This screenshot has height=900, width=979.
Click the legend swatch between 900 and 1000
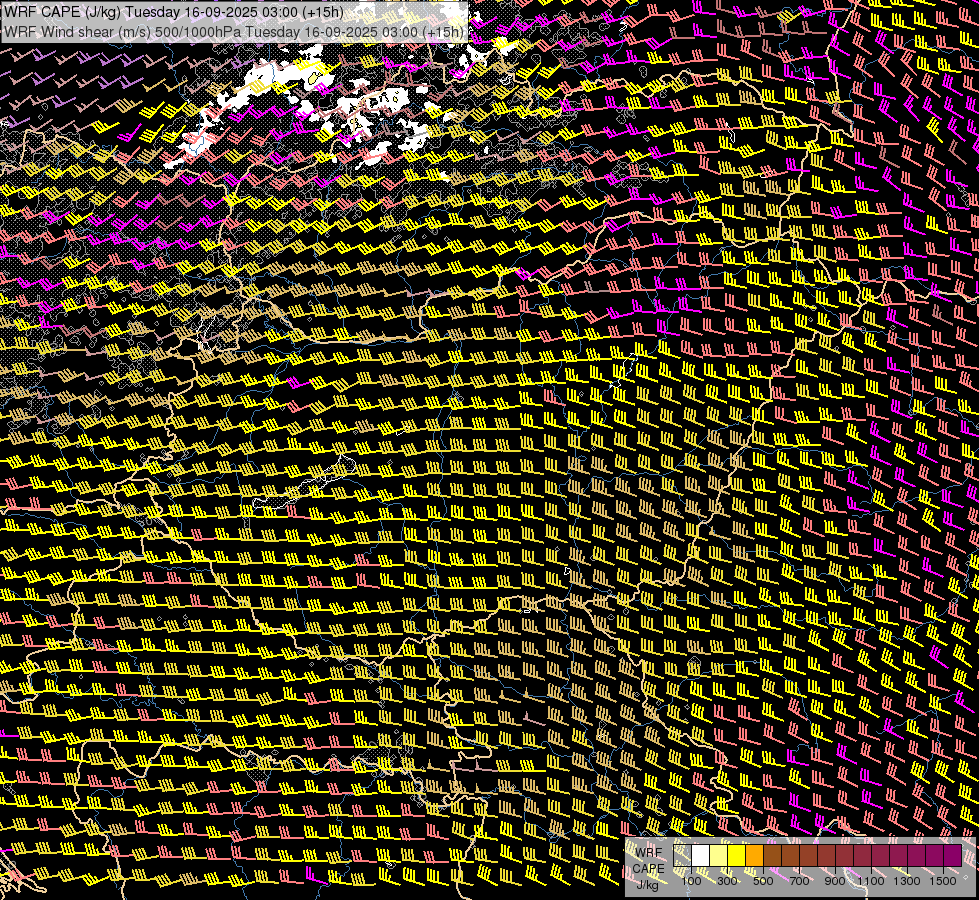point(845,856)
